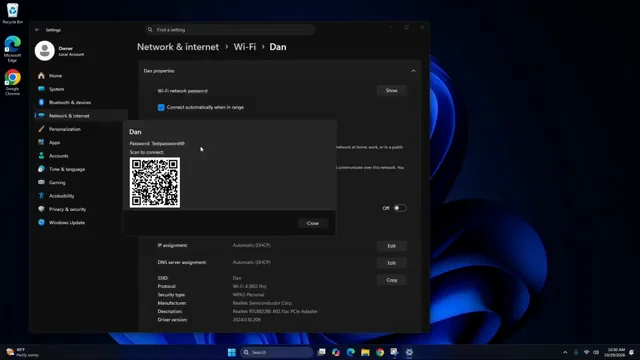Click the volume speaker tray icon
Screen dimensions: 640x360
(x=596, y=352)
